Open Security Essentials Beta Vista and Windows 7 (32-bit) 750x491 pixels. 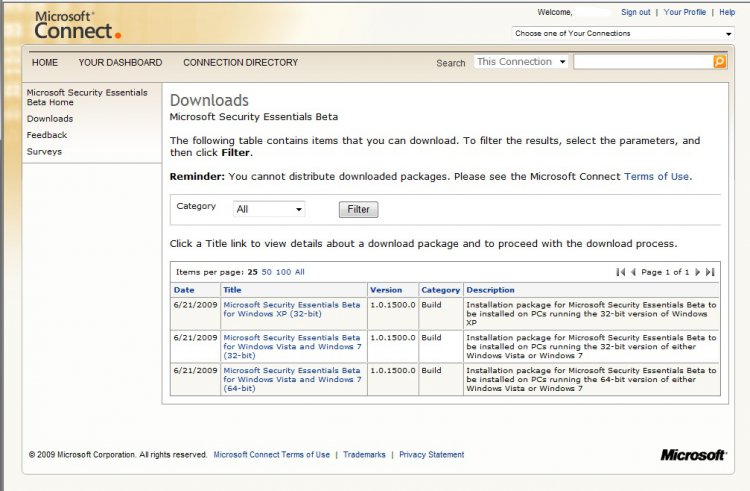coord(292,347)
